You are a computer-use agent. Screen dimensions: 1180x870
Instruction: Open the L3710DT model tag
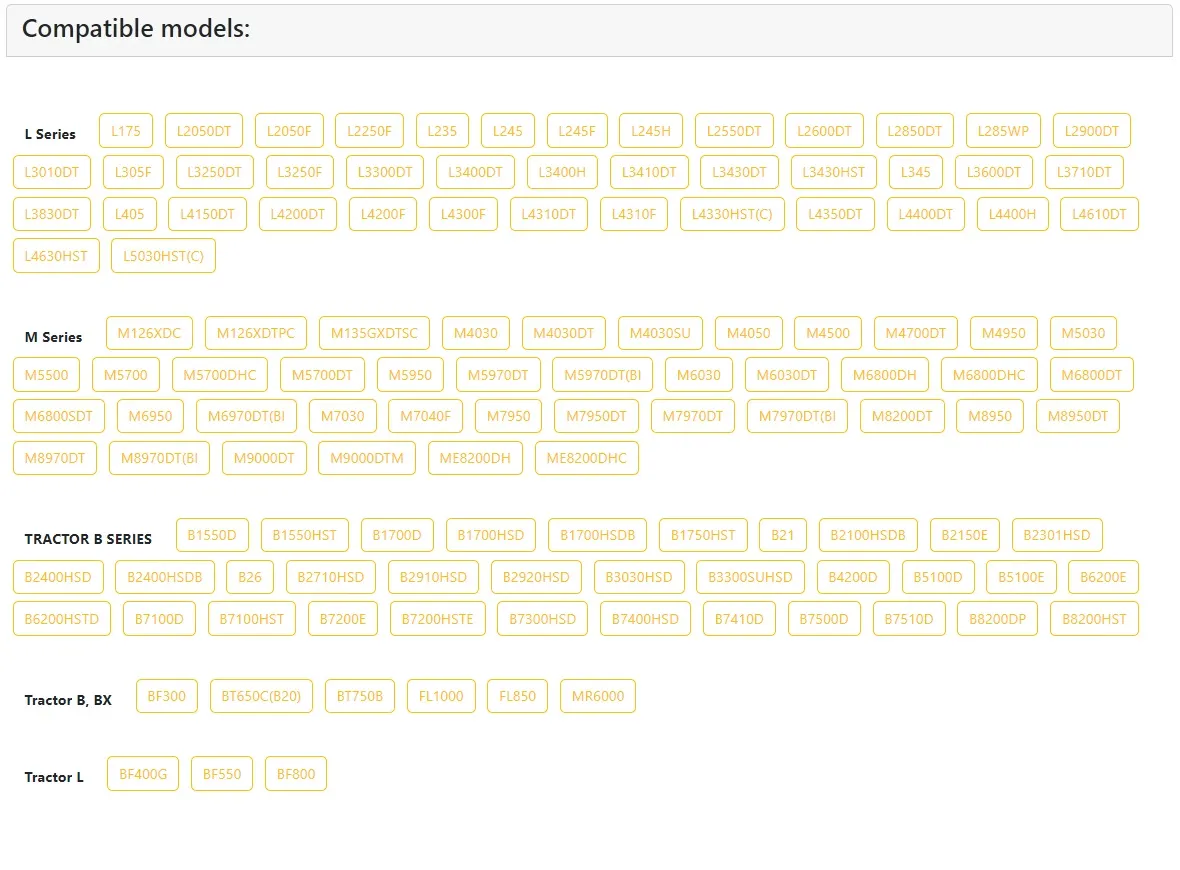click(1084, 172)
